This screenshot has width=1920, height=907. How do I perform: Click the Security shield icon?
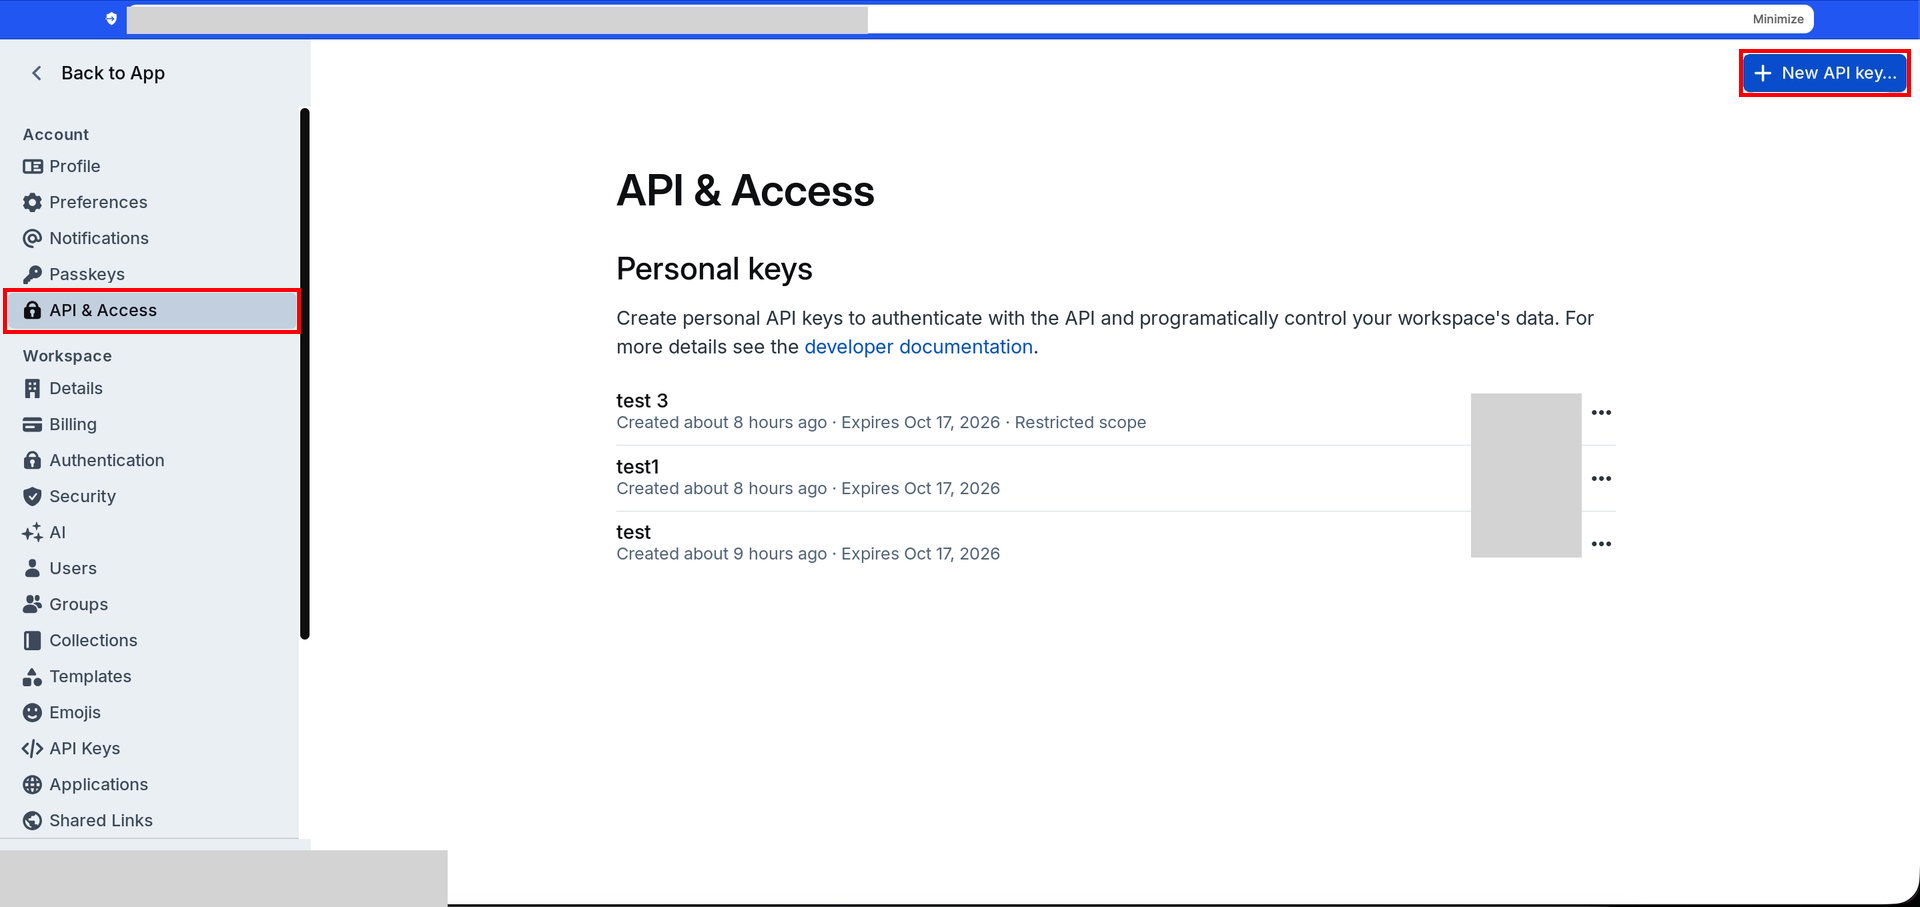pyautogui.click(x=32, y=496)
